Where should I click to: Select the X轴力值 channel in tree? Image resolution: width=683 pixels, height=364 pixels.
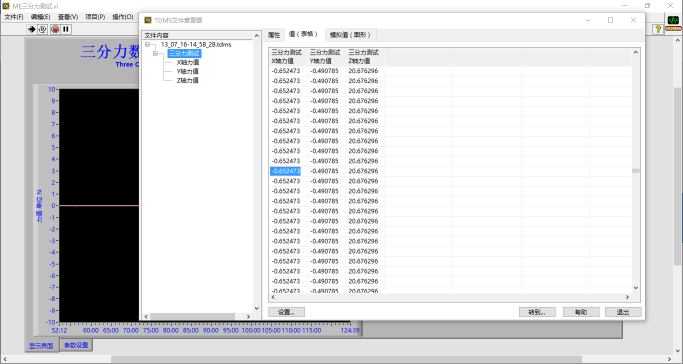pyautogui.click(x=188, y=62)
